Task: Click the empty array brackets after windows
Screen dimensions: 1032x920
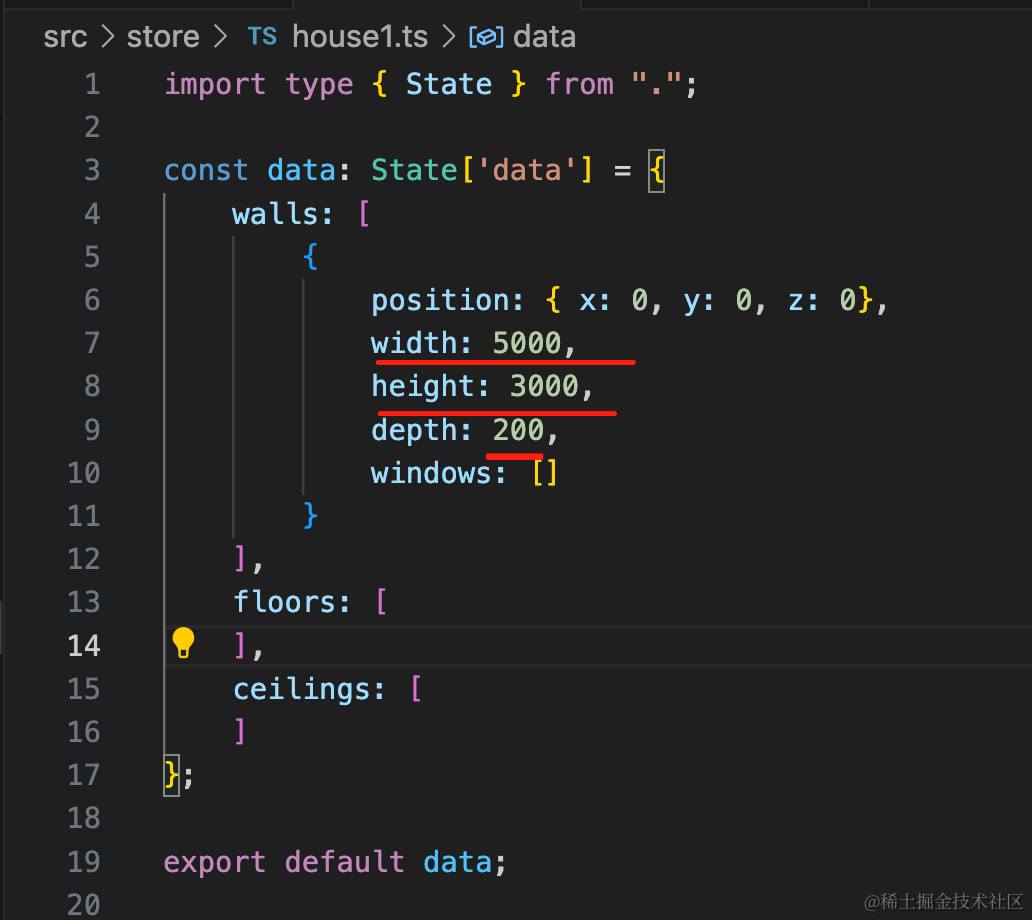Action: click(x=545, y=473)
